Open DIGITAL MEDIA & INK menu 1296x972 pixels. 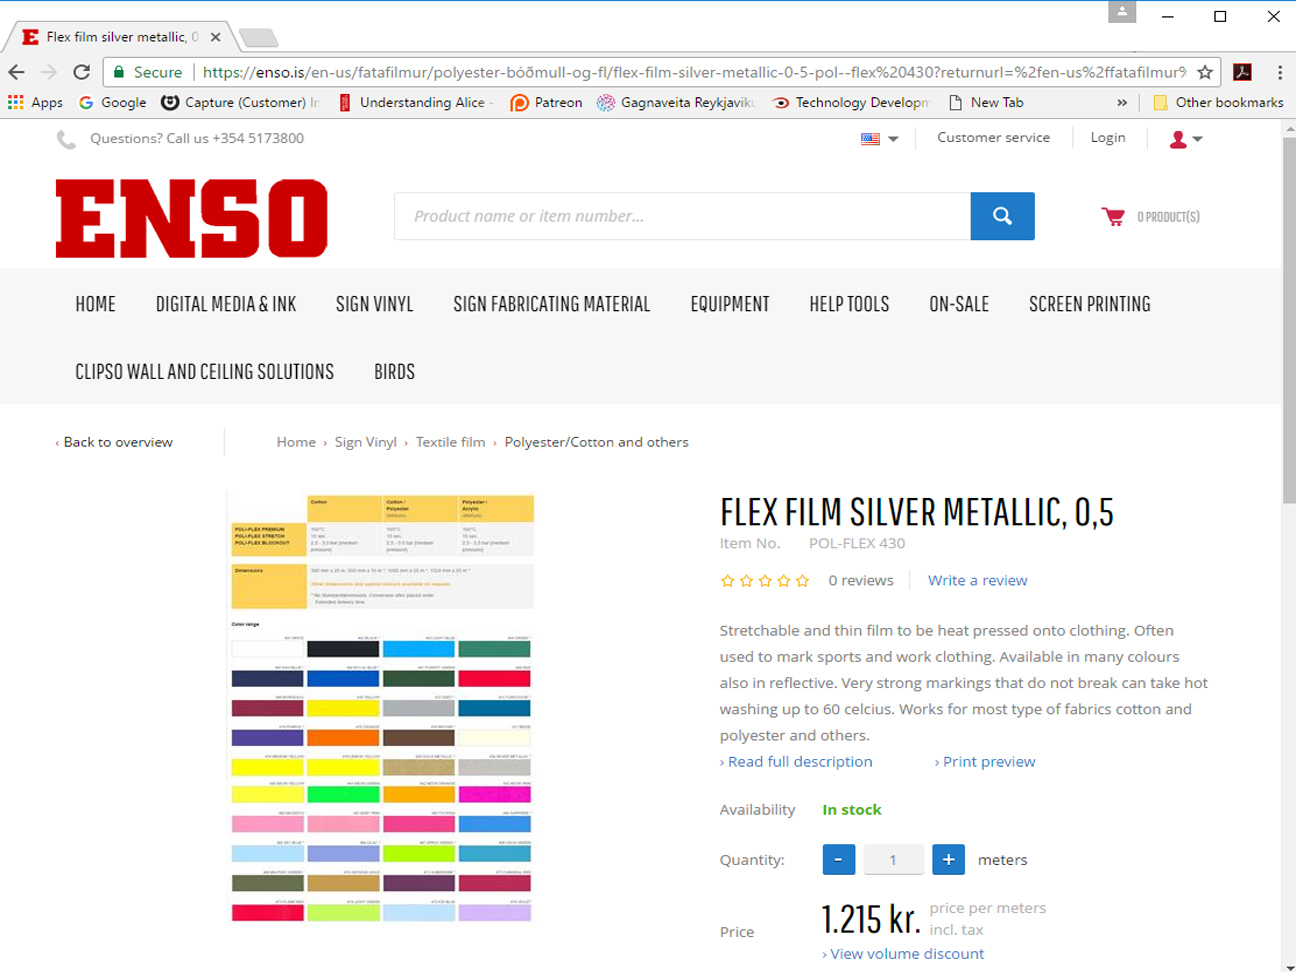click(226, 304)
